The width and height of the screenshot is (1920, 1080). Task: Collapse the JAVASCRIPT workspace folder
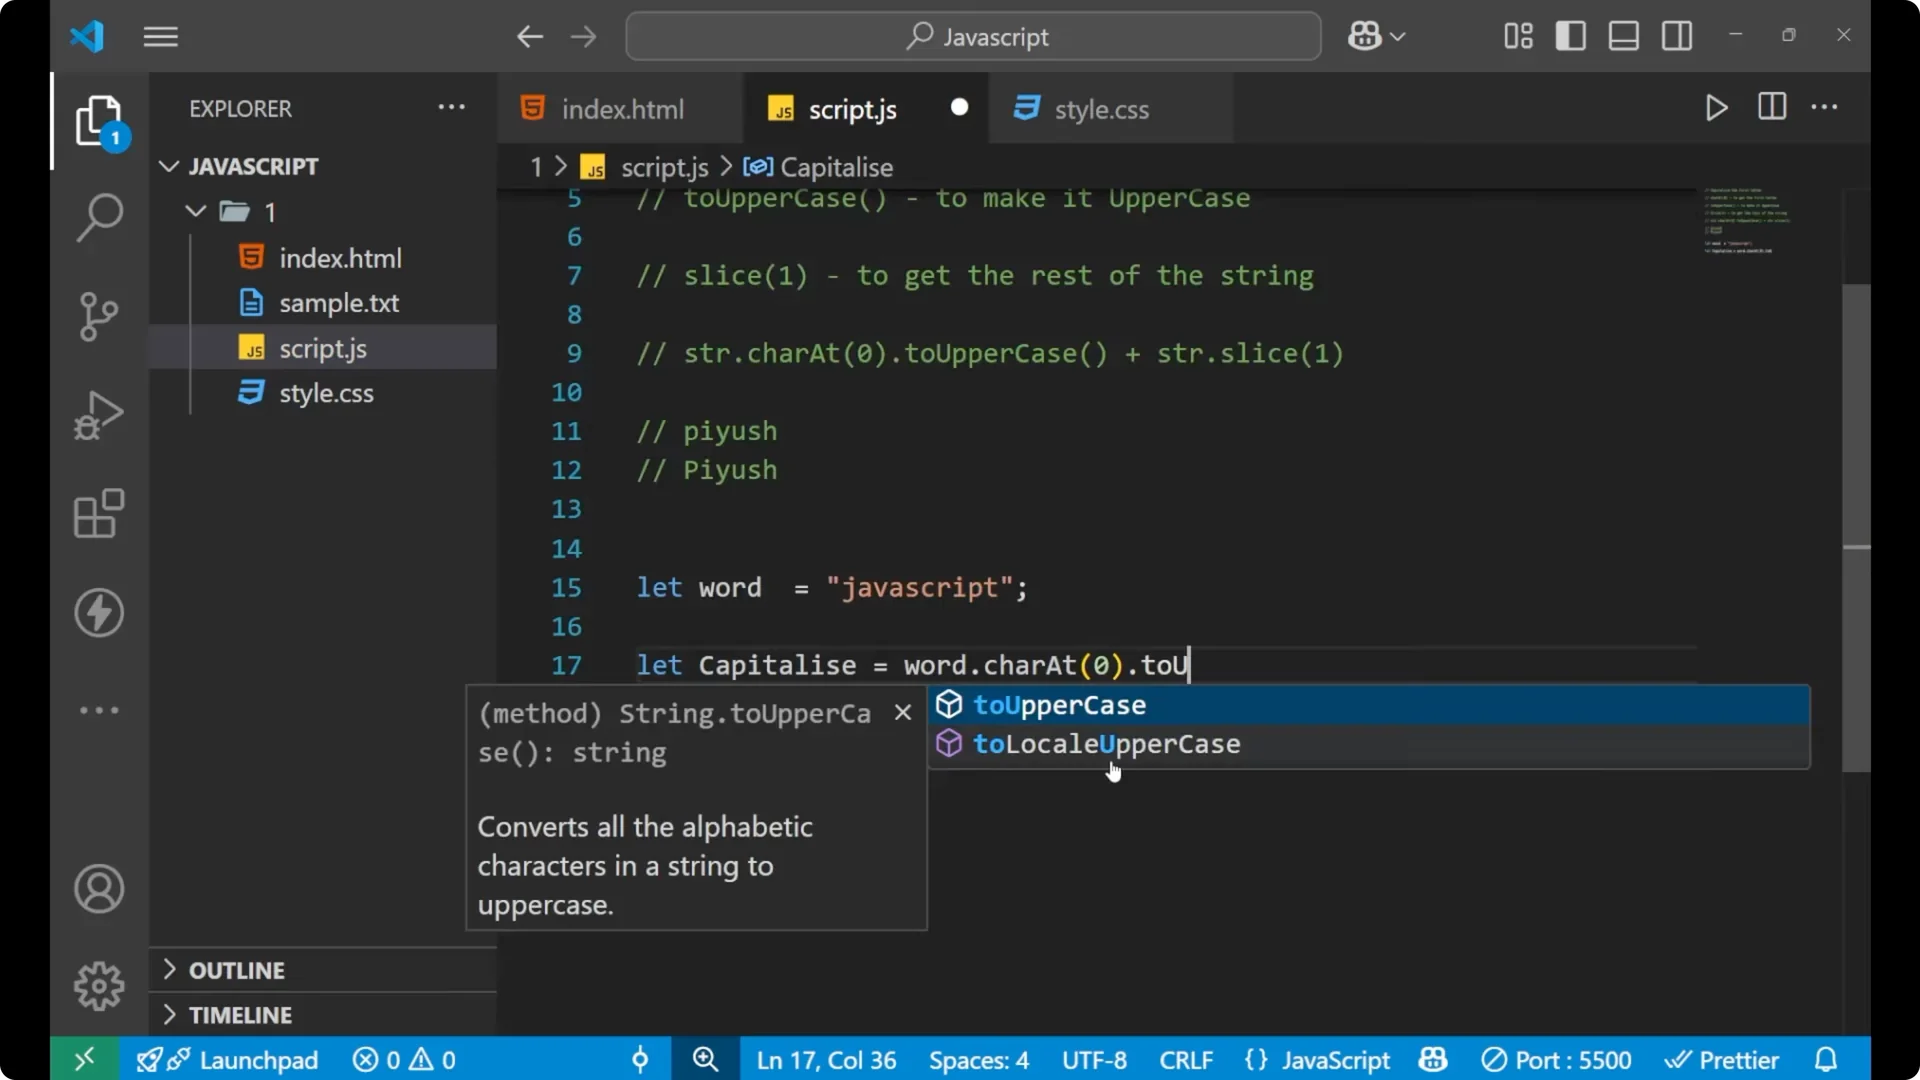(168, 166)
